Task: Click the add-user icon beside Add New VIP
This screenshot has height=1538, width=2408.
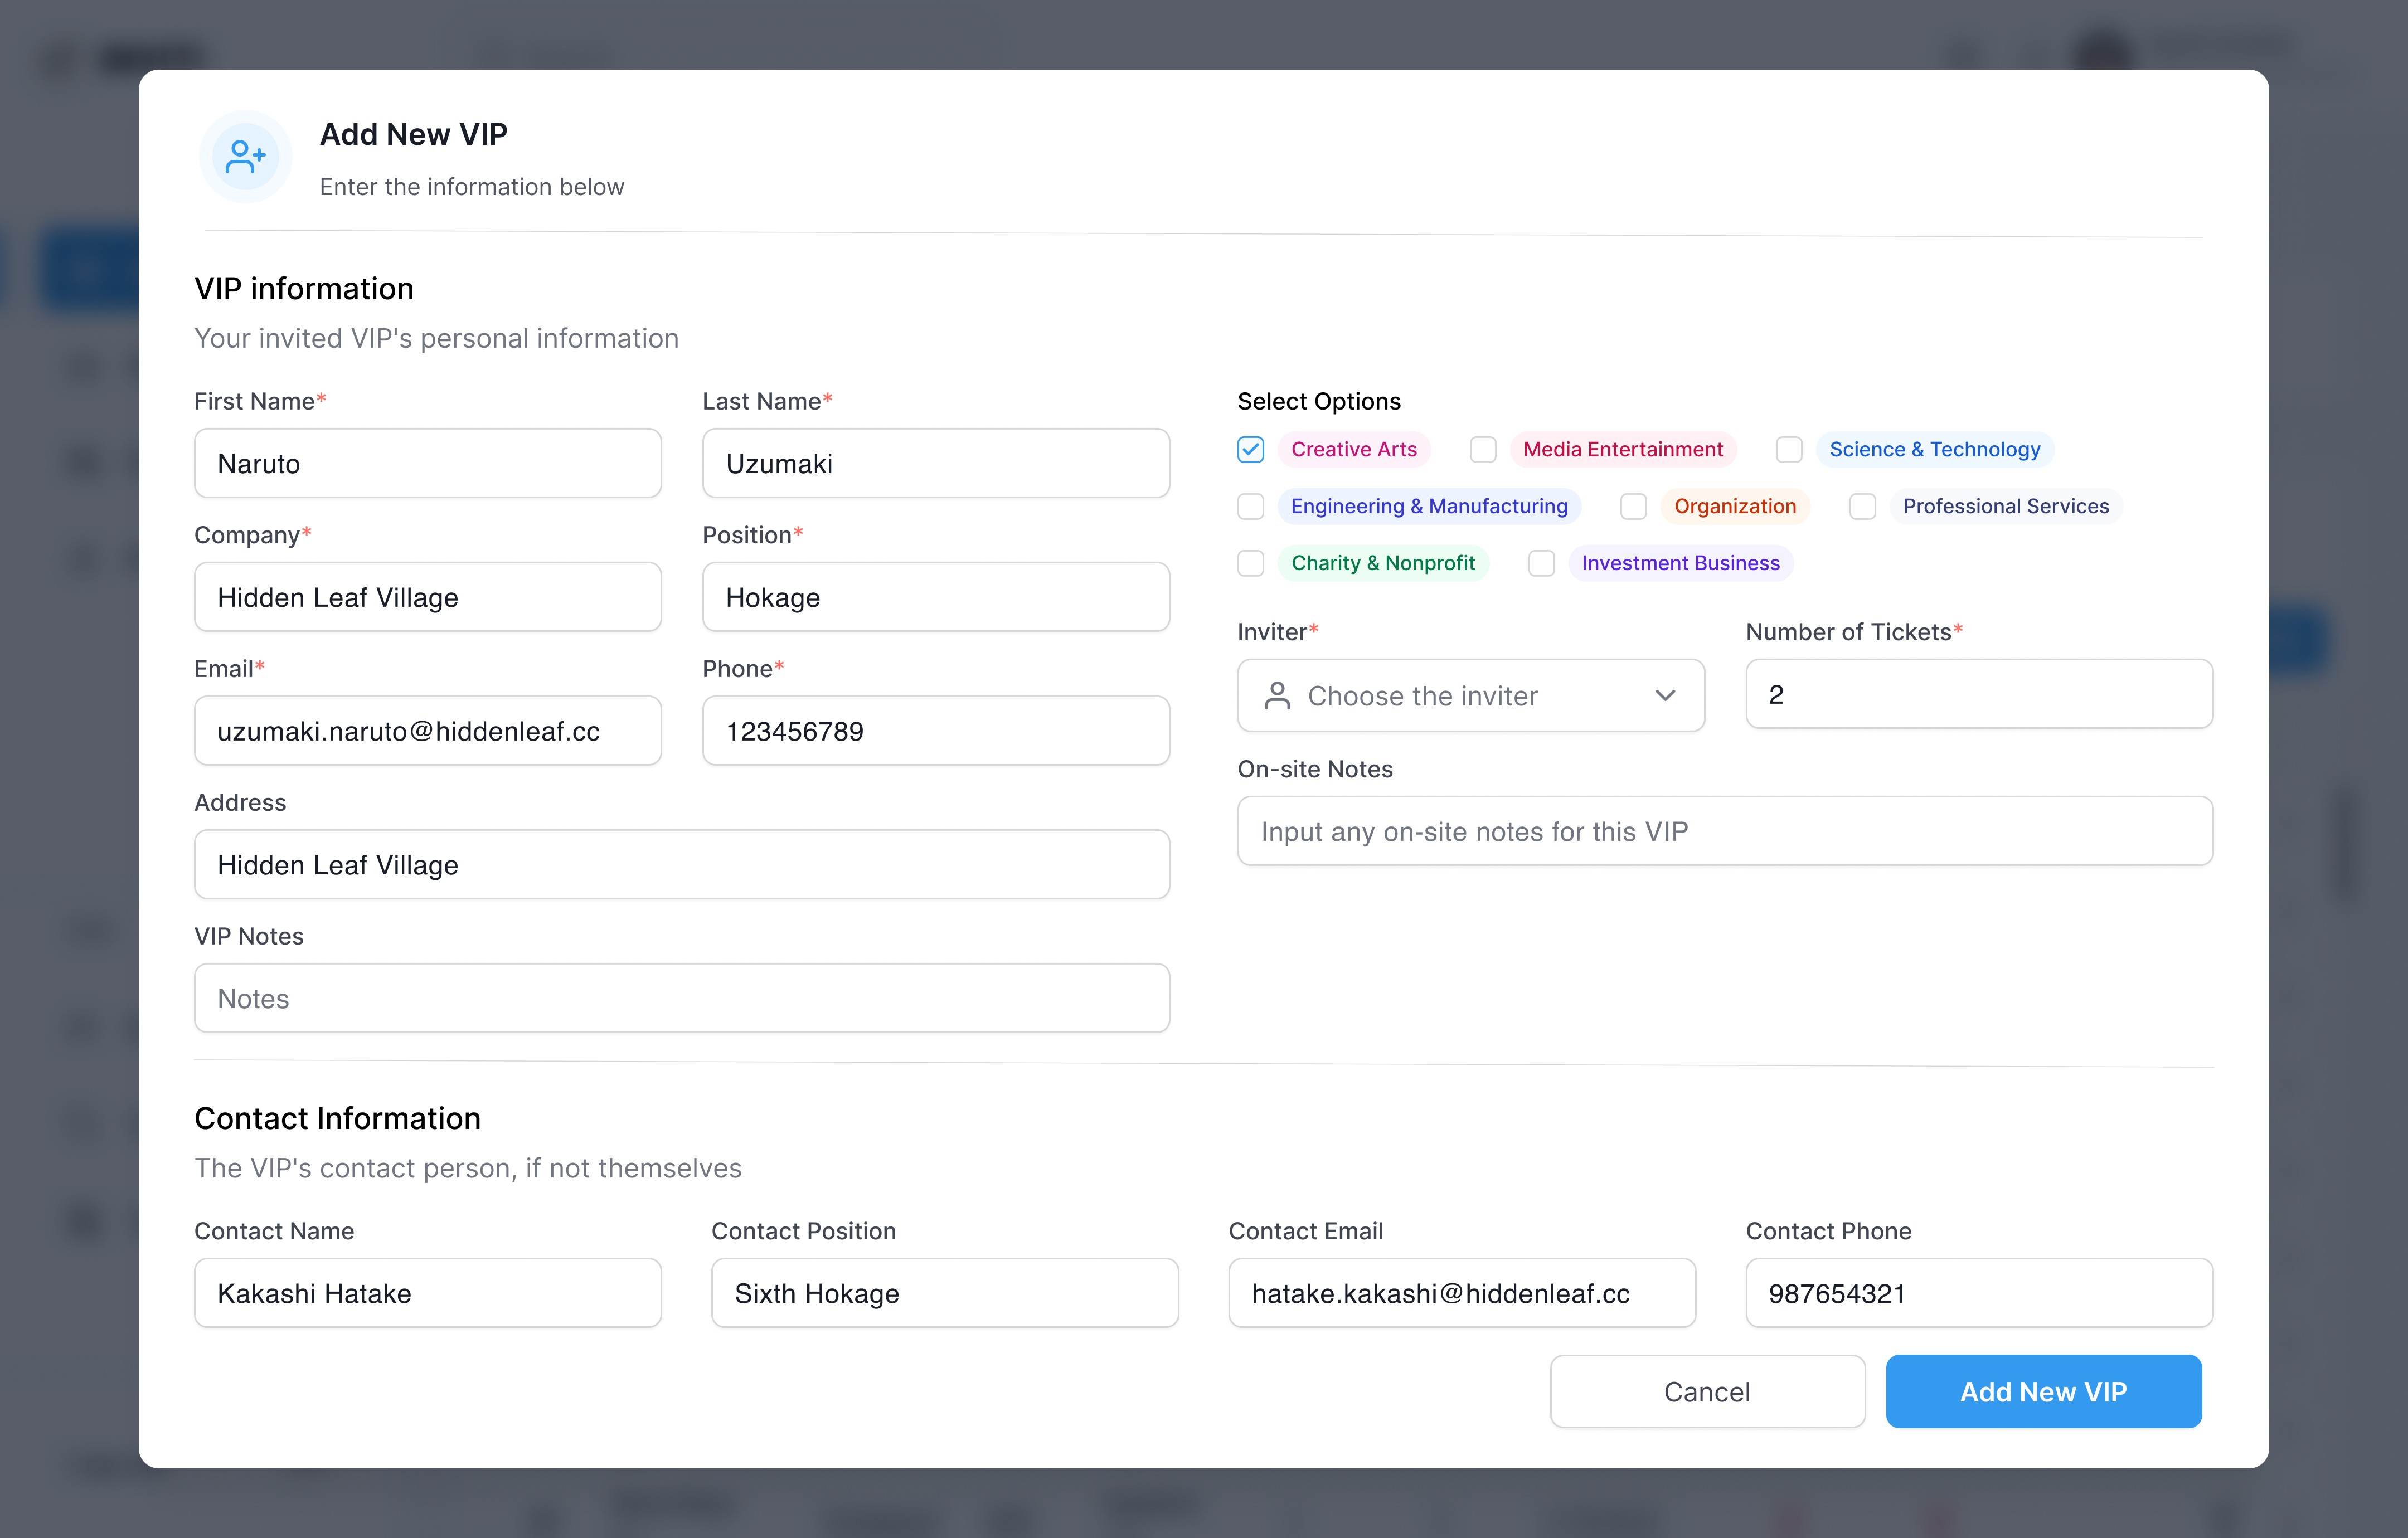Action: click(x=245, y=157)
